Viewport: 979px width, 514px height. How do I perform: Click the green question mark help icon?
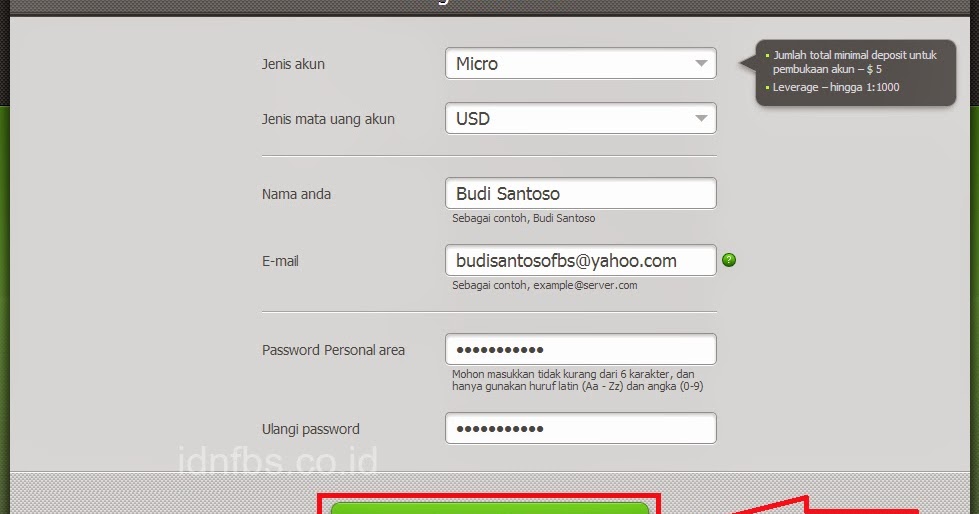pyautogui.click(x=729, y=260)
